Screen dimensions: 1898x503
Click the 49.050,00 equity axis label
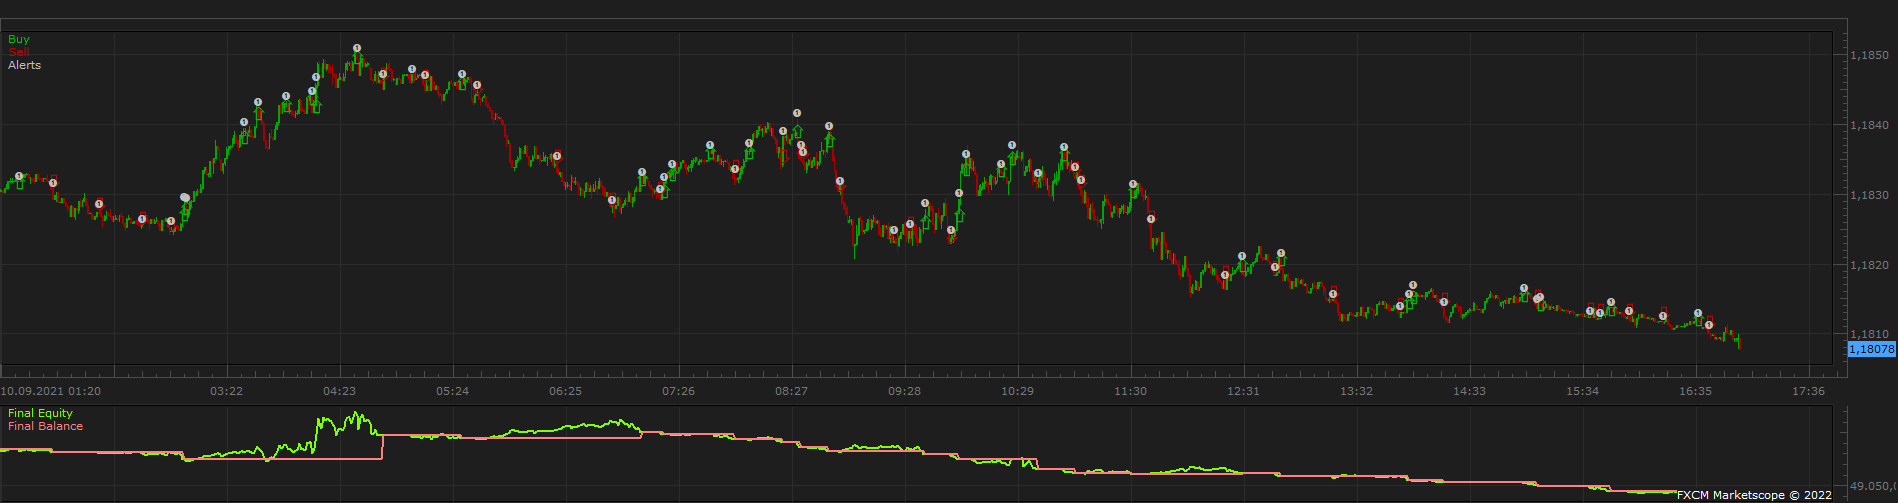pos(1872,486)
